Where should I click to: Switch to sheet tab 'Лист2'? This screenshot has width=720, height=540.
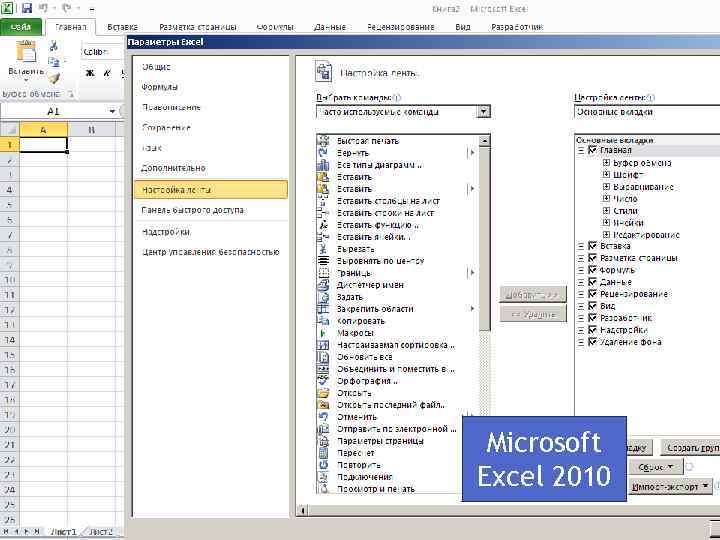[101, 532]
